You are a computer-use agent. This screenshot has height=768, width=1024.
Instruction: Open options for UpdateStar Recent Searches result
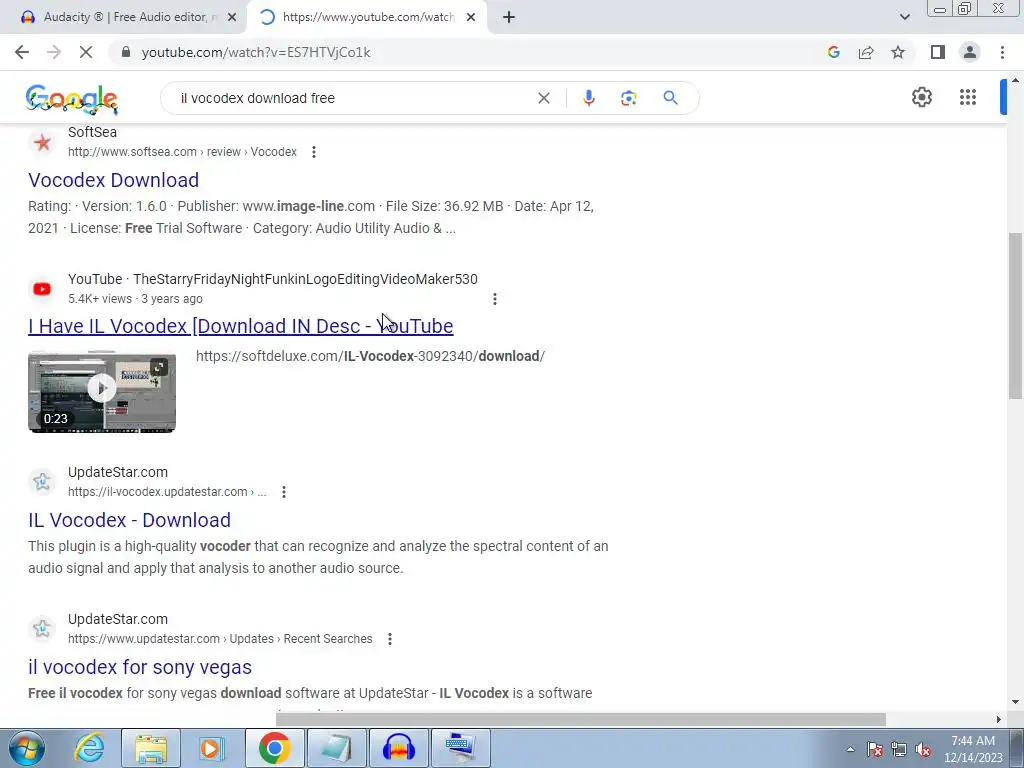tap(389, 639)
